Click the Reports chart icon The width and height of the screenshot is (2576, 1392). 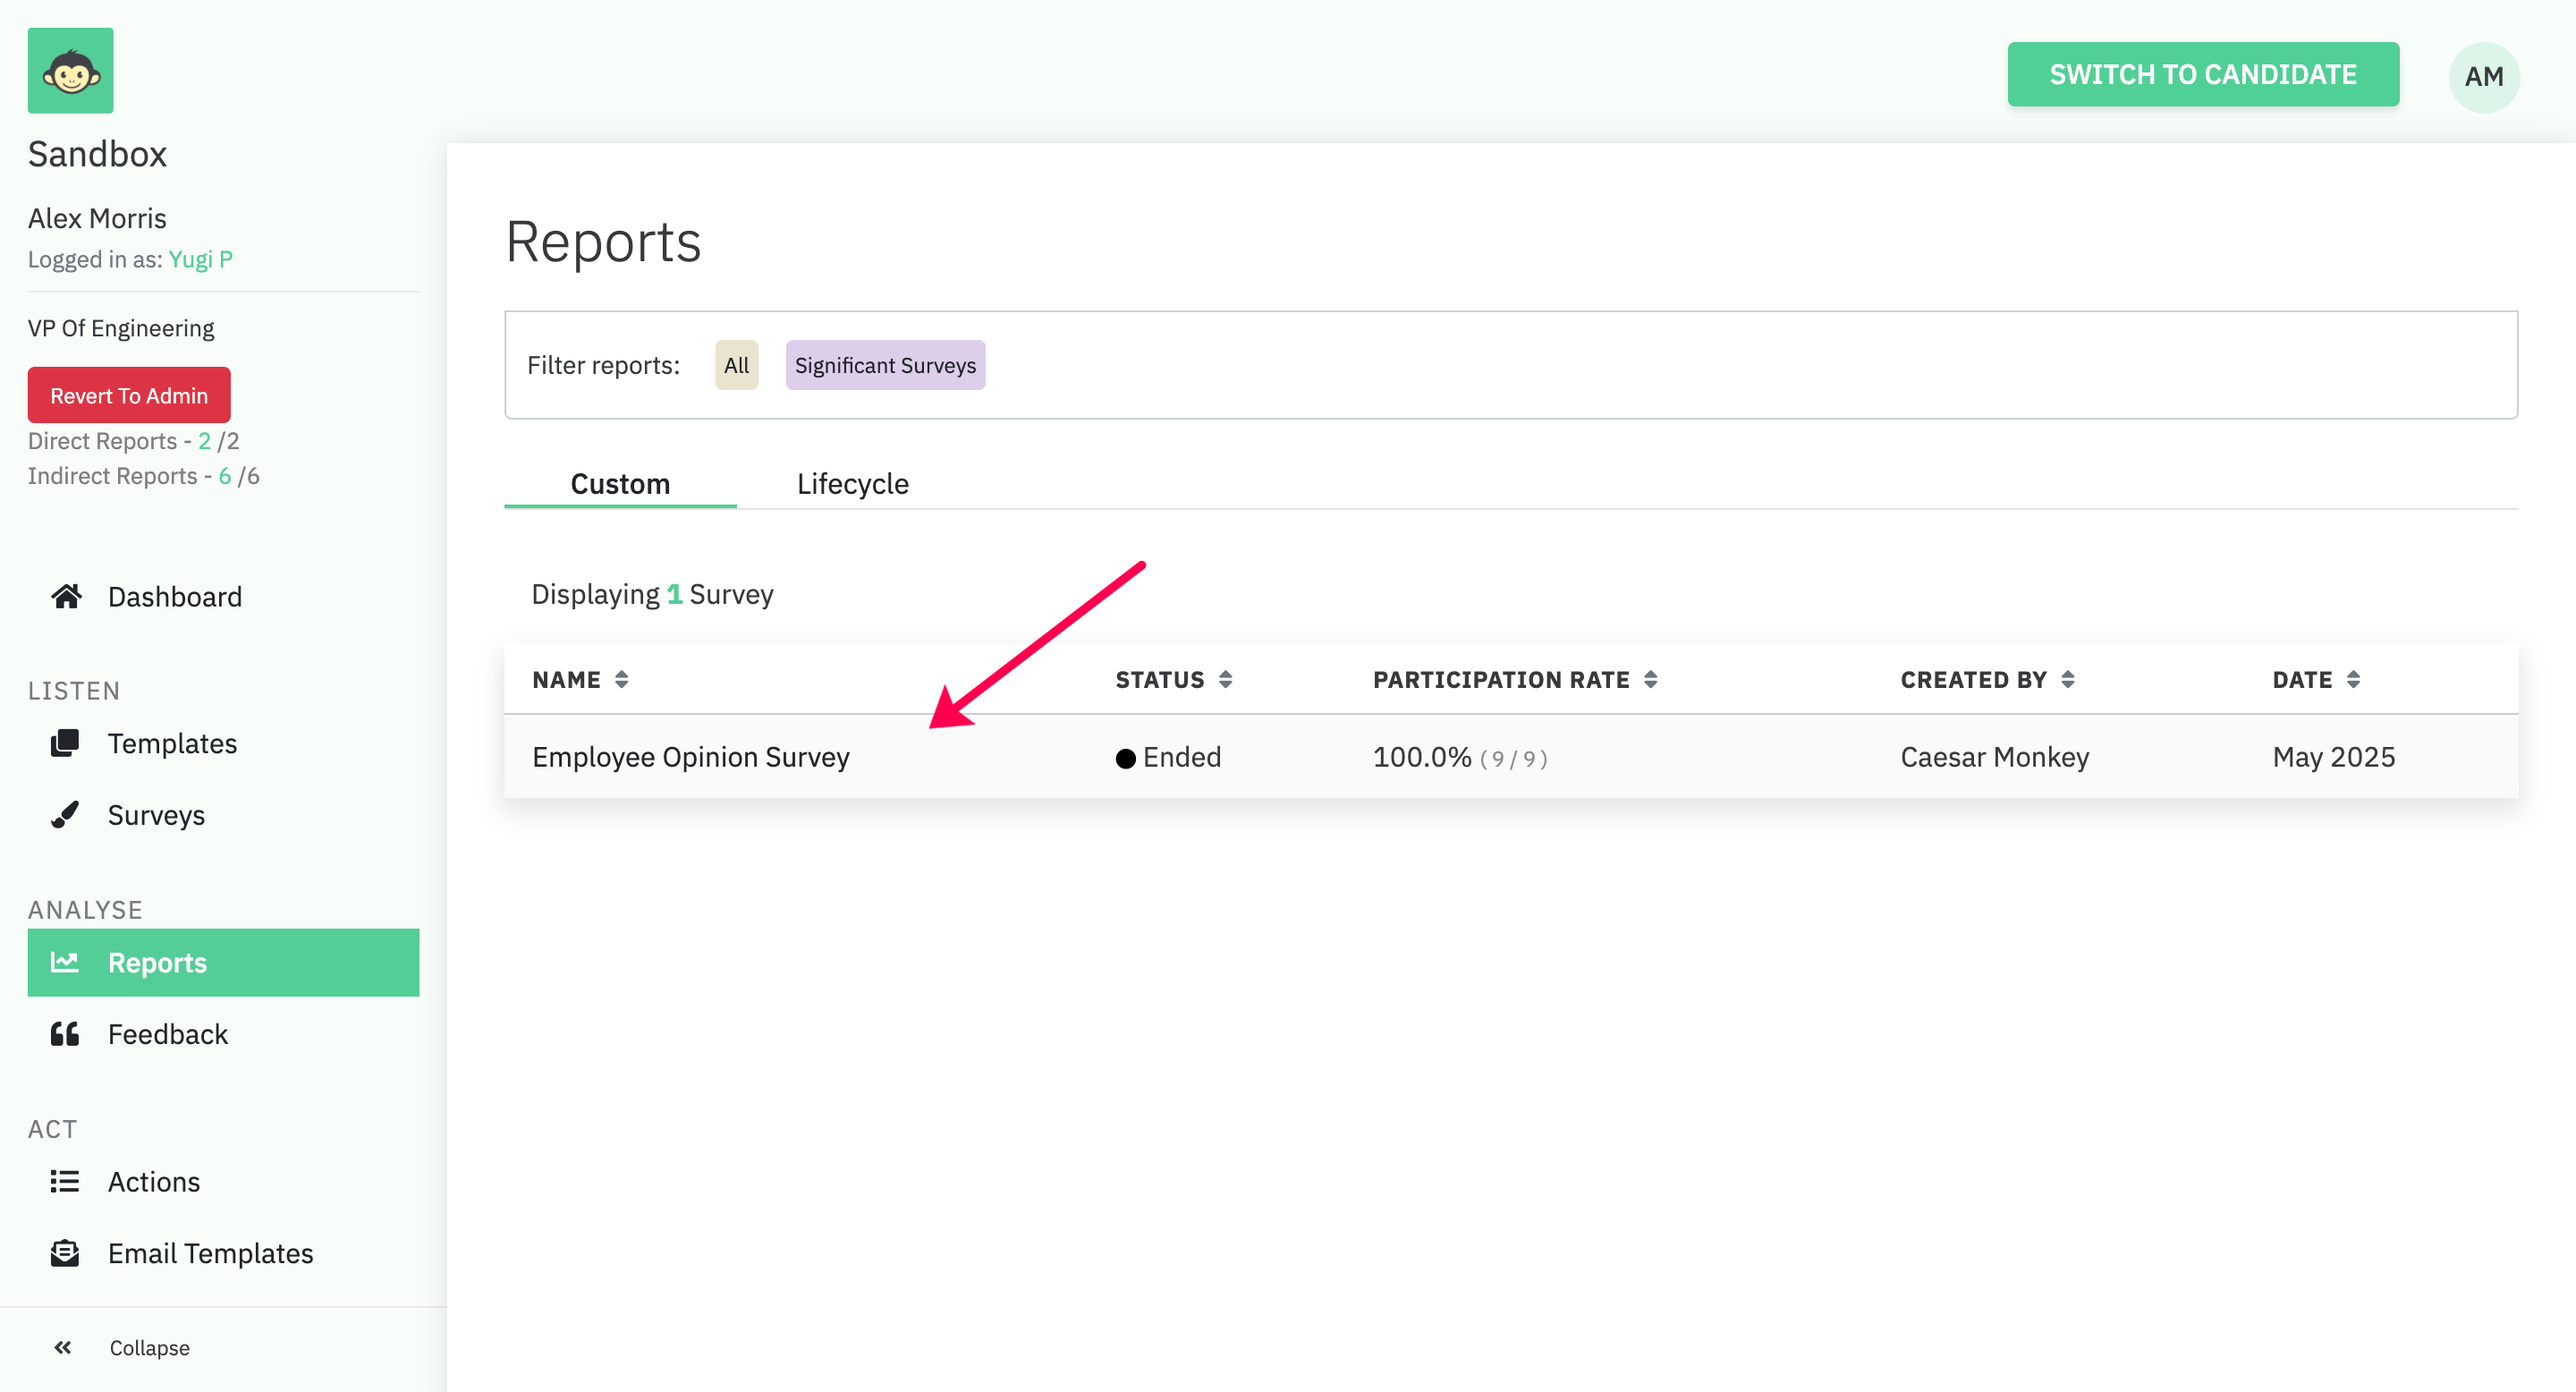[65, 962]
